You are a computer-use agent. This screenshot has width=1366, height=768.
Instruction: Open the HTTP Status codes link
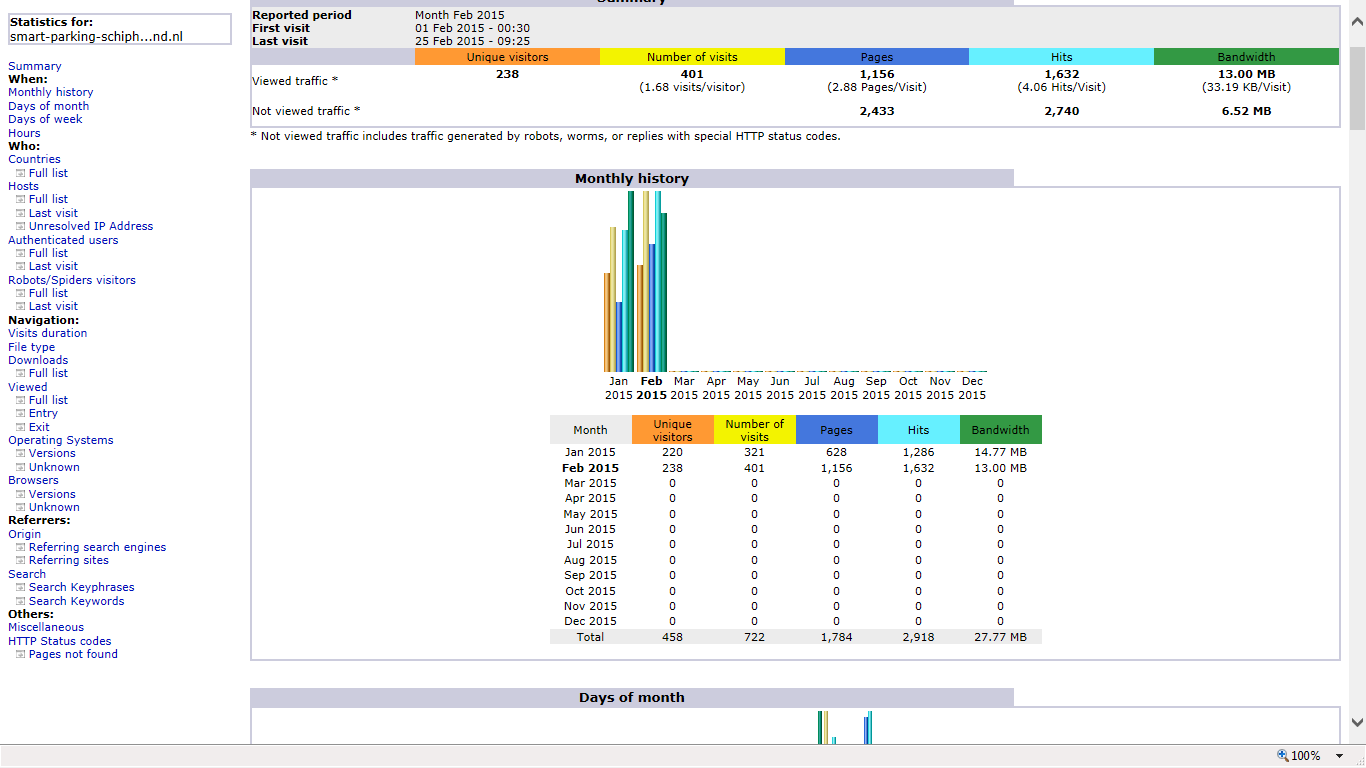pos(60,641)
